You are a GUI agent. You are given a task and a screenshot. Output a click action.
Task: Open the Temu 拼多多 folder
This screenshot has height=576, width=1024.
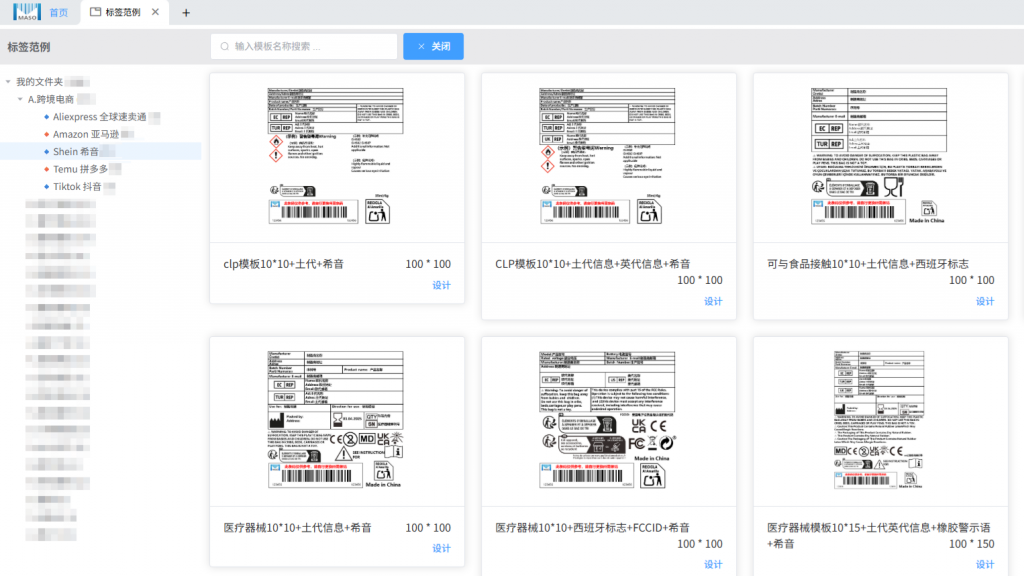pyautogui.click(x=80, y=169)
